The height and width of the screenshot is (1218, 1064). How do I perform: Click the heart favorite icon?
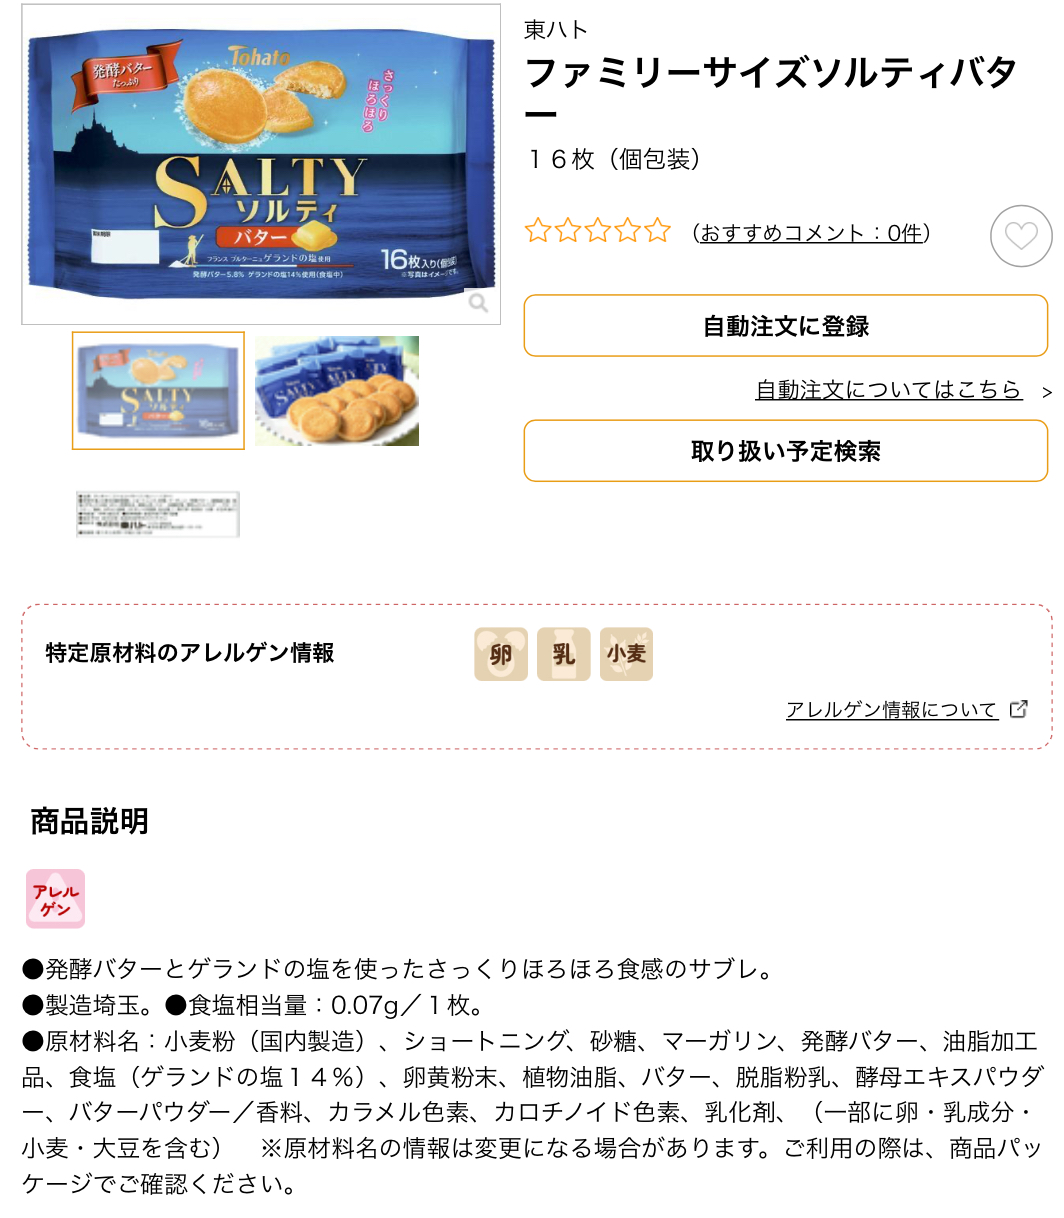coord(1020,236)
